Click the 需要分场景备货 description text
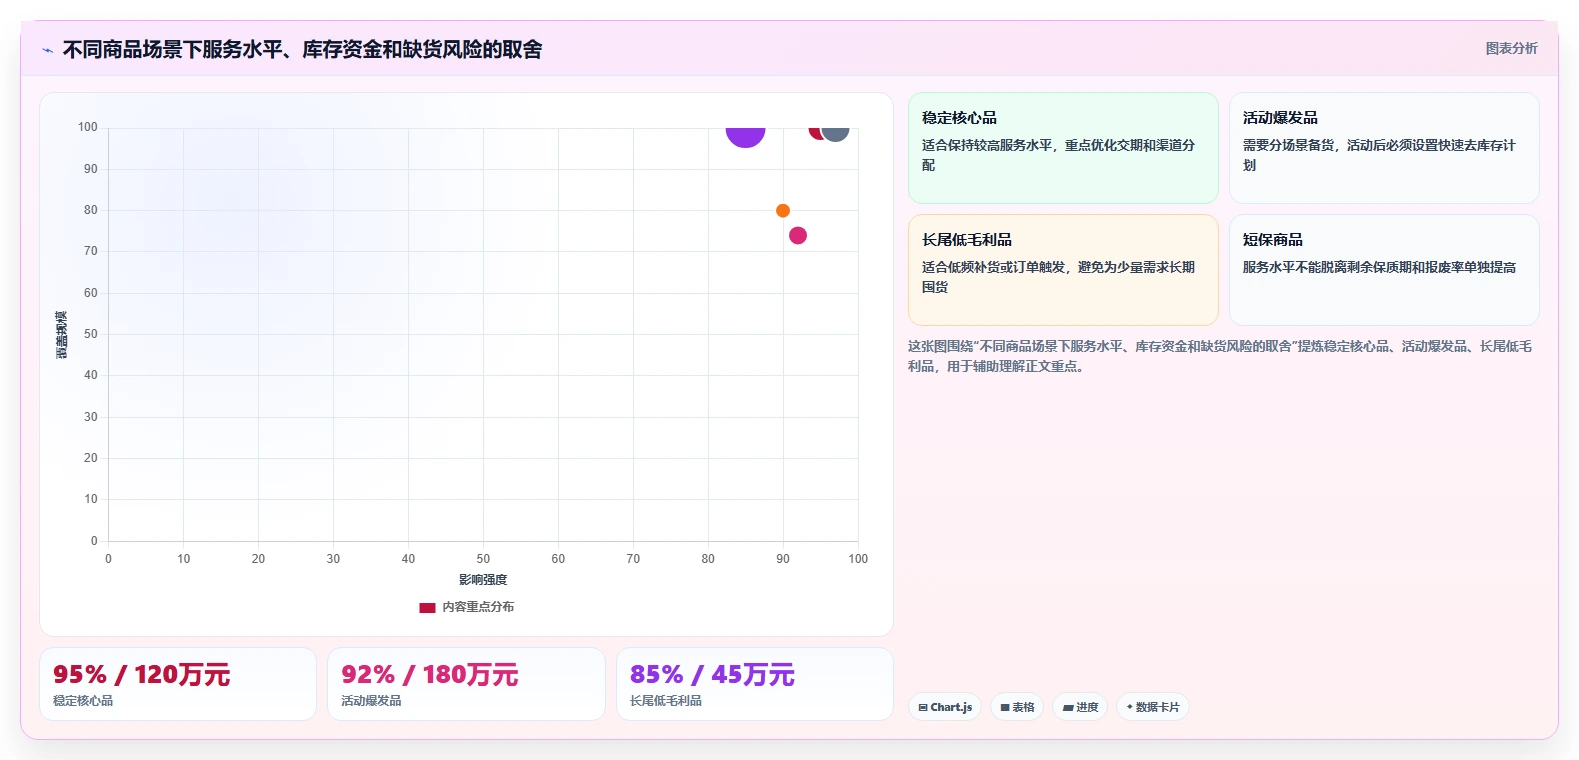 coord(1379,155)
